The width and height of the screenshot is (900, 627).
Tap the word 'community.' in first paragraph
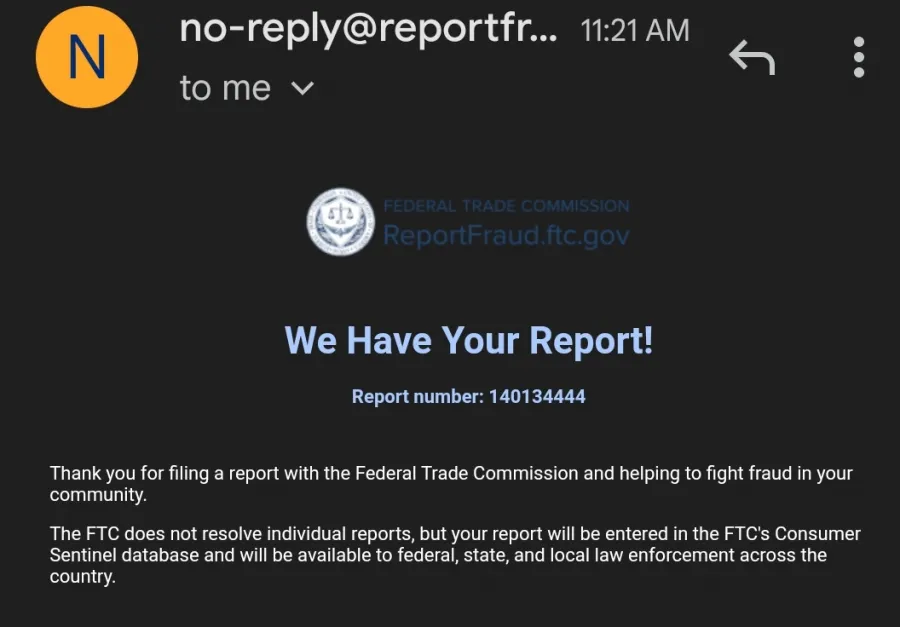tap(98, 495)
